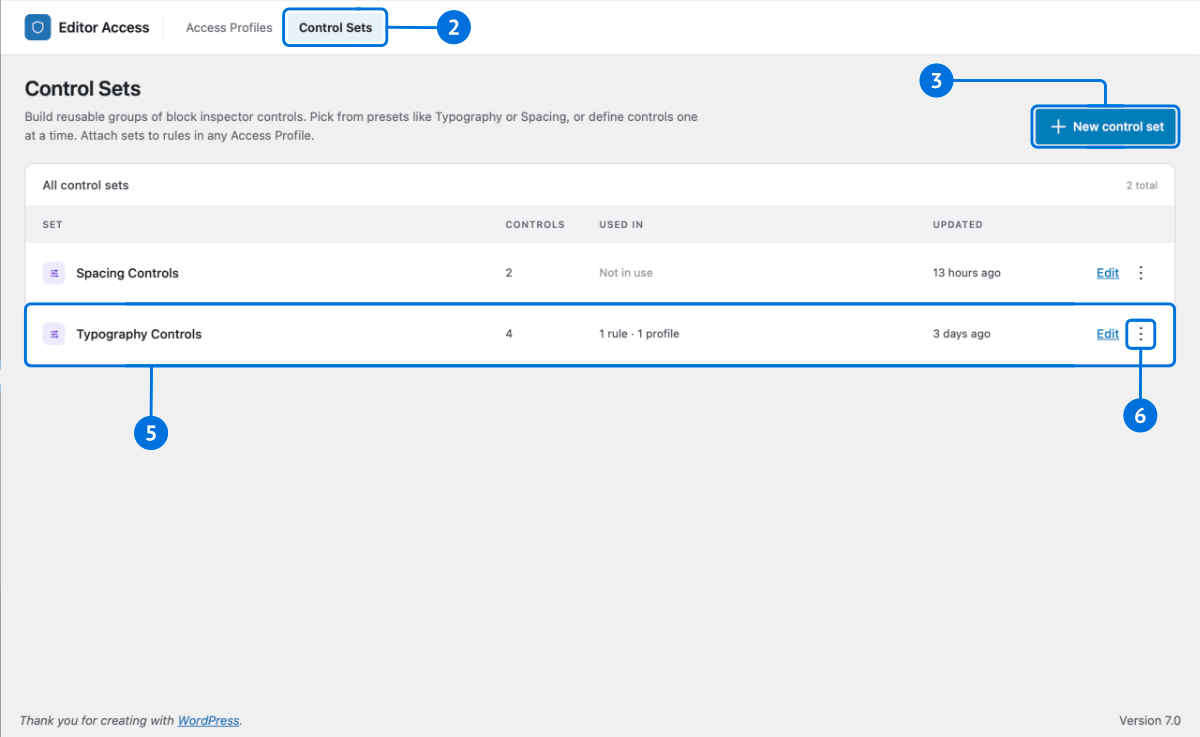This screenshot has width=1200, height=737.
Task: Follow the WordPress footer link
Action: [x=209, y=720]
